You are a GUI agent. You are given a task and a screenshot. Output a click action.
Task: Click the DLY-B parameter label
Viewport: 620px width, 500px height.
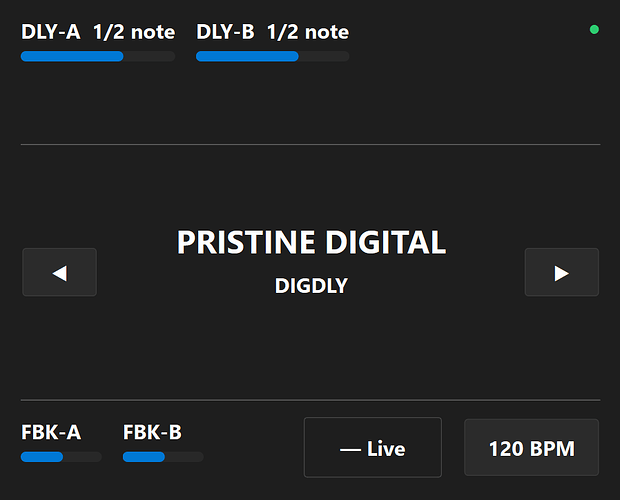coord(227,32)
